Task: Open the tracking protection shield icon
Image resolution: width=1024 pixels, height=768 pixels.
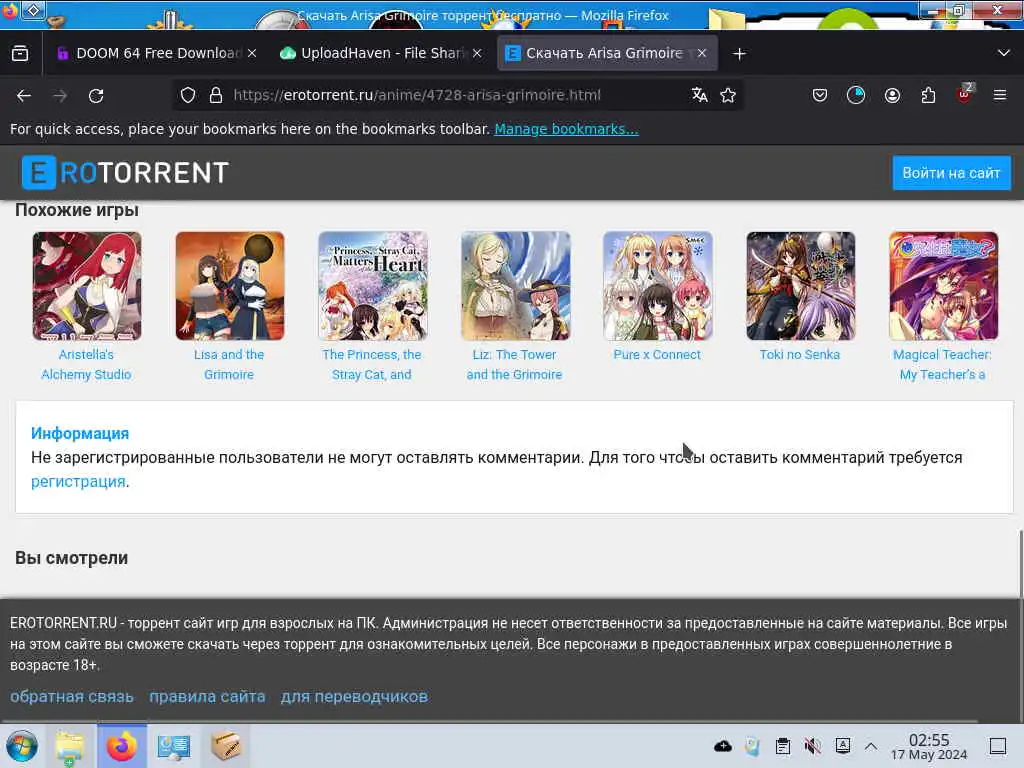Action: click(x=188, y=95)
